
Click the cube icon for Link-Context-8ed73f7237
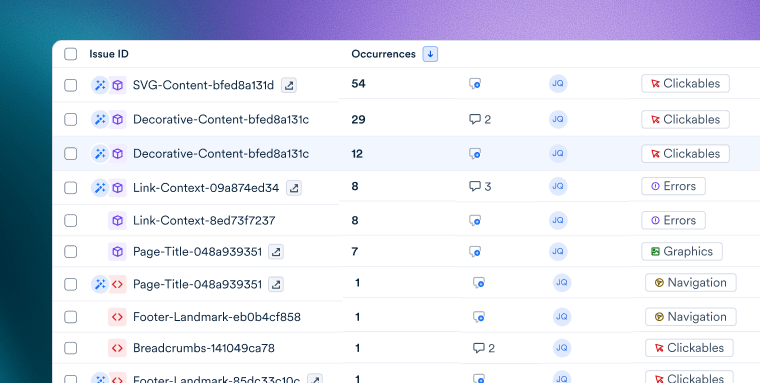(117, 221)
